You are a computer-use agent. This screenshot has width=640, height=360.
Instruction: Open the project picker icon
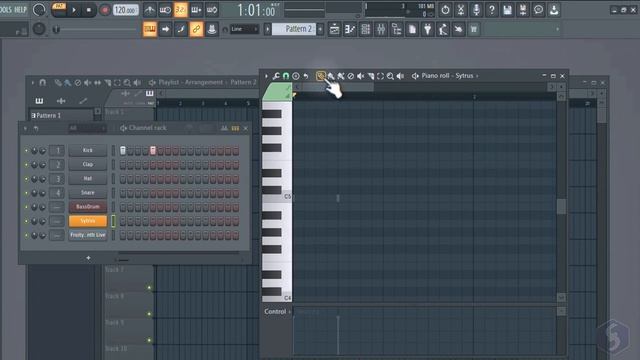[412, 29]
